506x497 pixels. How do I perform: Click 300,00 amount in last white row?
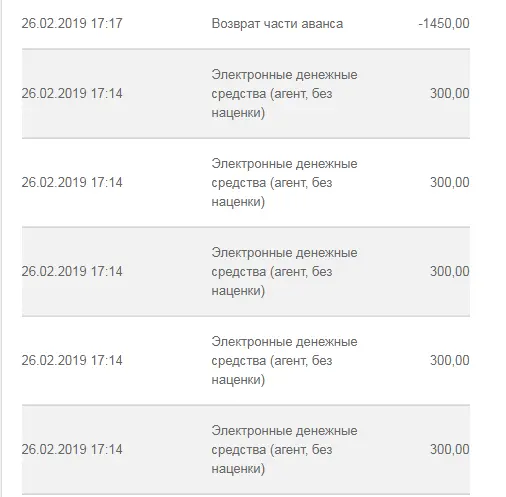pos(450,360)
